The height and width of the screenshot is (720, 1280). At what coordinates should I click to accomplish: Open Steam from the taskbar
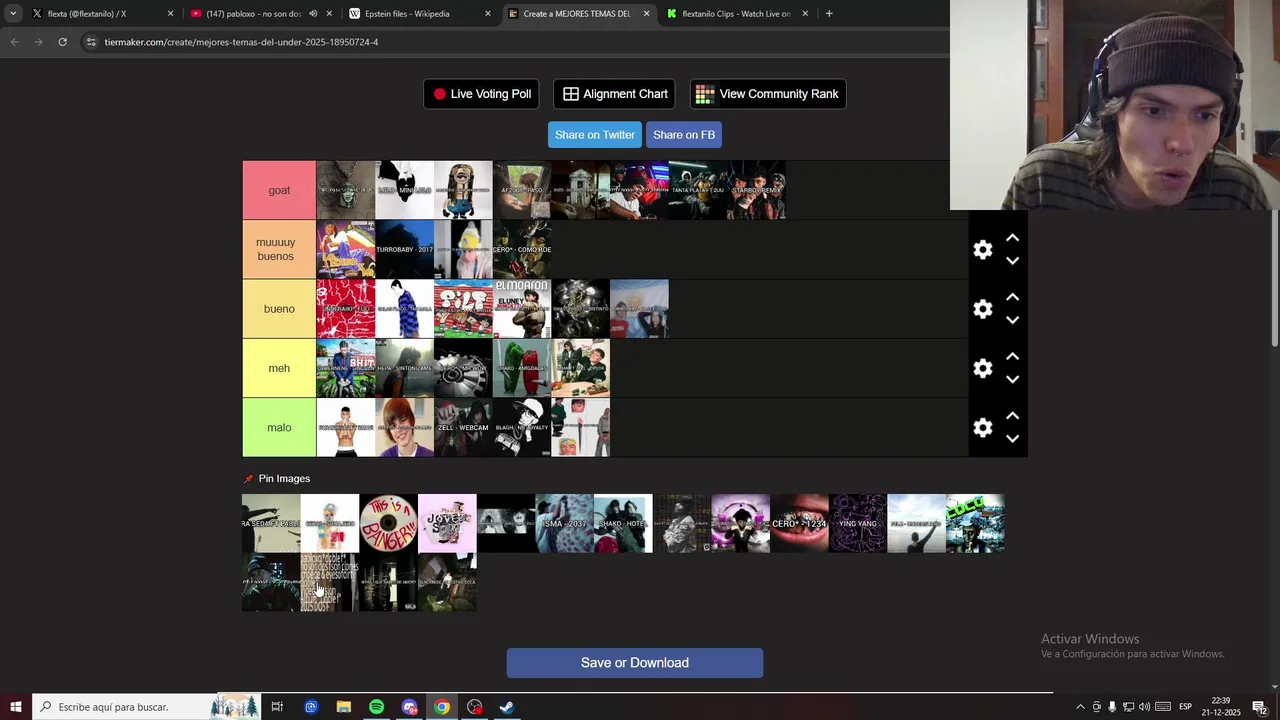[x=507, y=707]
